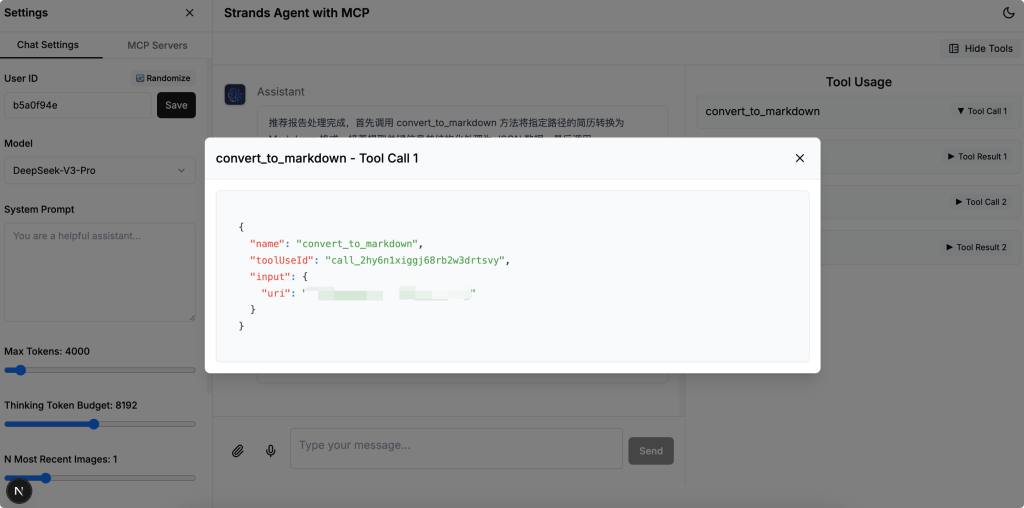Close the Tool Call 1 dialog
Viewport: 1024px width, 508px height.
(x=799, y=158)
